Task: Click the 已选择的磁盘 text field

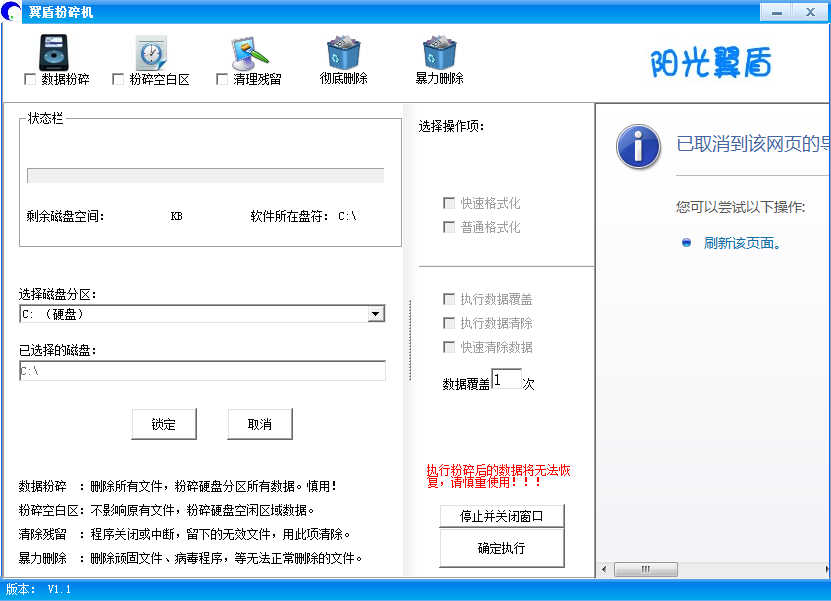Action: 202,371
